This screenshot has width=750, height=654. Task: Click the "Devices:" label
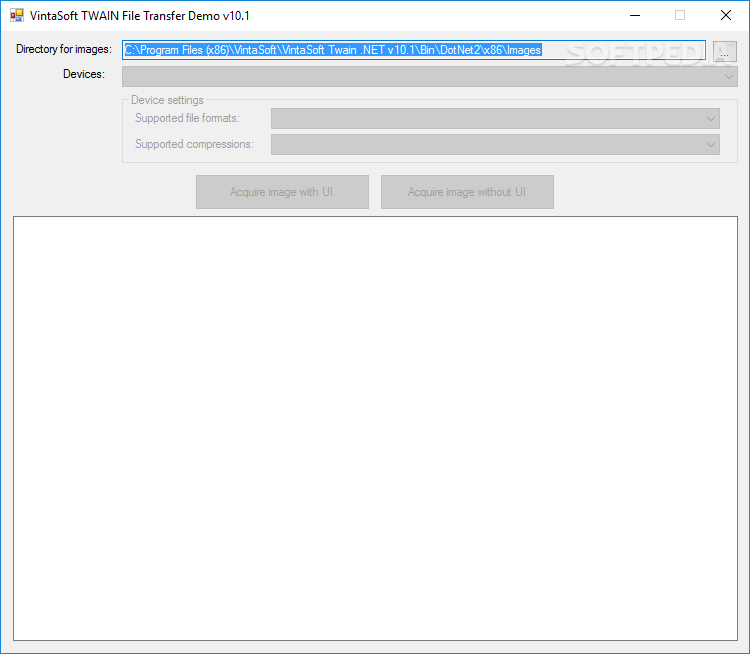point(84,74)
